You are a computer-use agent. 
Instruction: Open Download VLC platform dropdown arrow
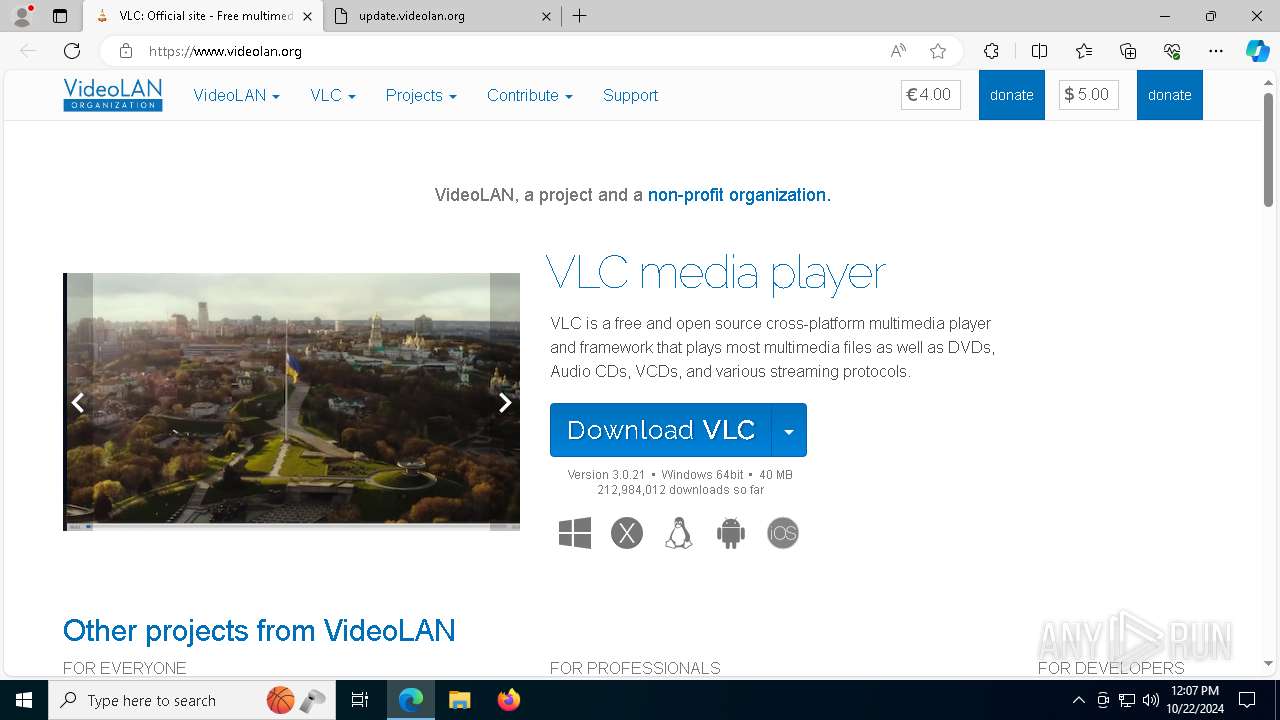coord(789,430)
